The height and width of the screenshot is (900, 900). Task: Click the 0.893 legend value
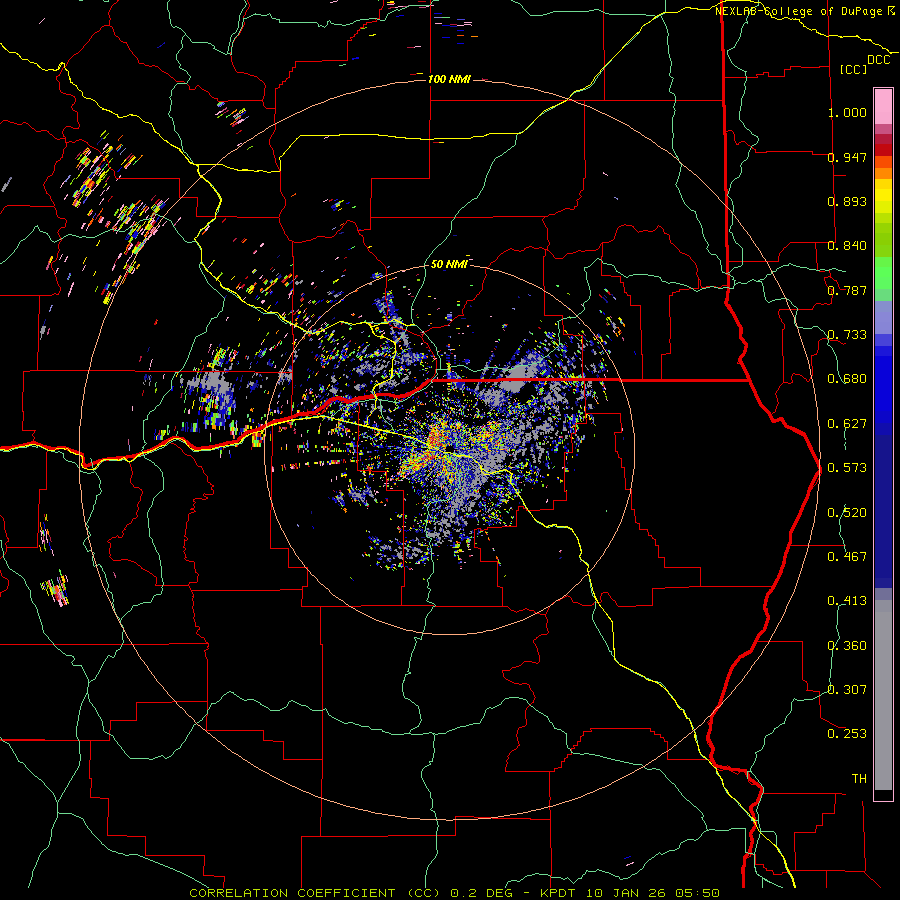[x=847, y=201]
